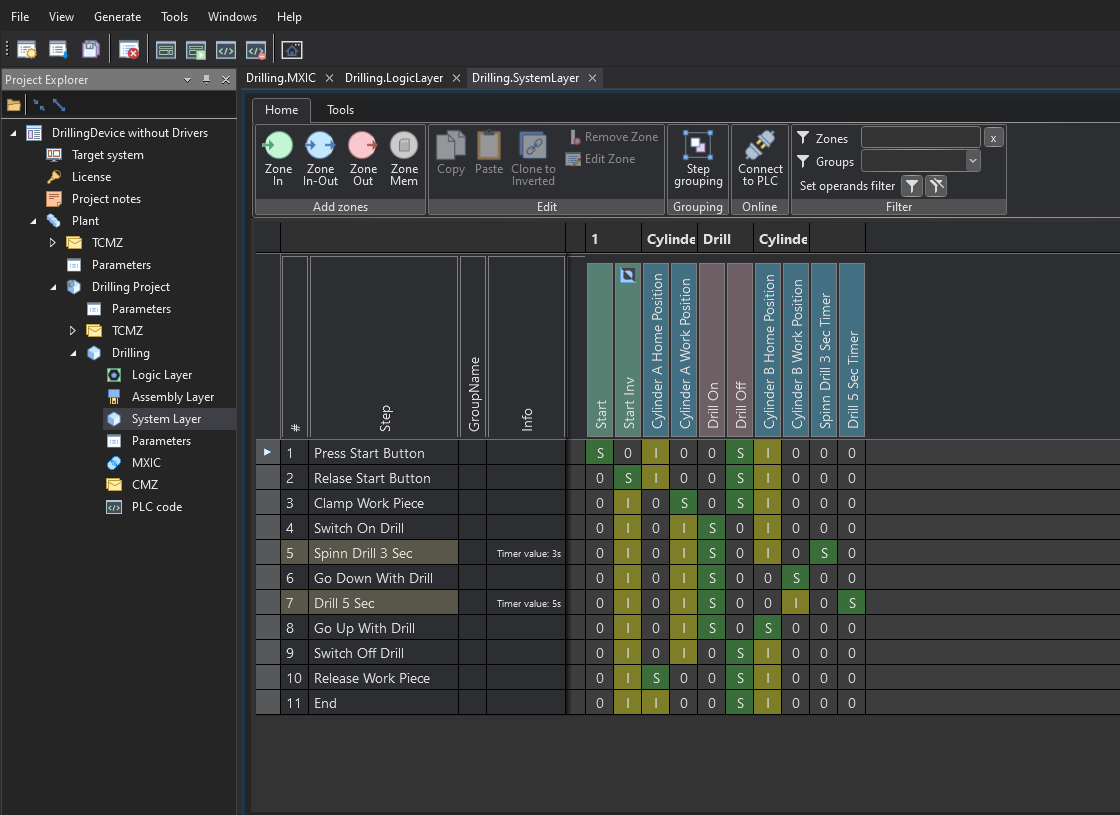The height and width of the screenshot is (815, 1120).
Task: Click the green S cell in Press Start Button row under Start
Action: coord(600,453)
